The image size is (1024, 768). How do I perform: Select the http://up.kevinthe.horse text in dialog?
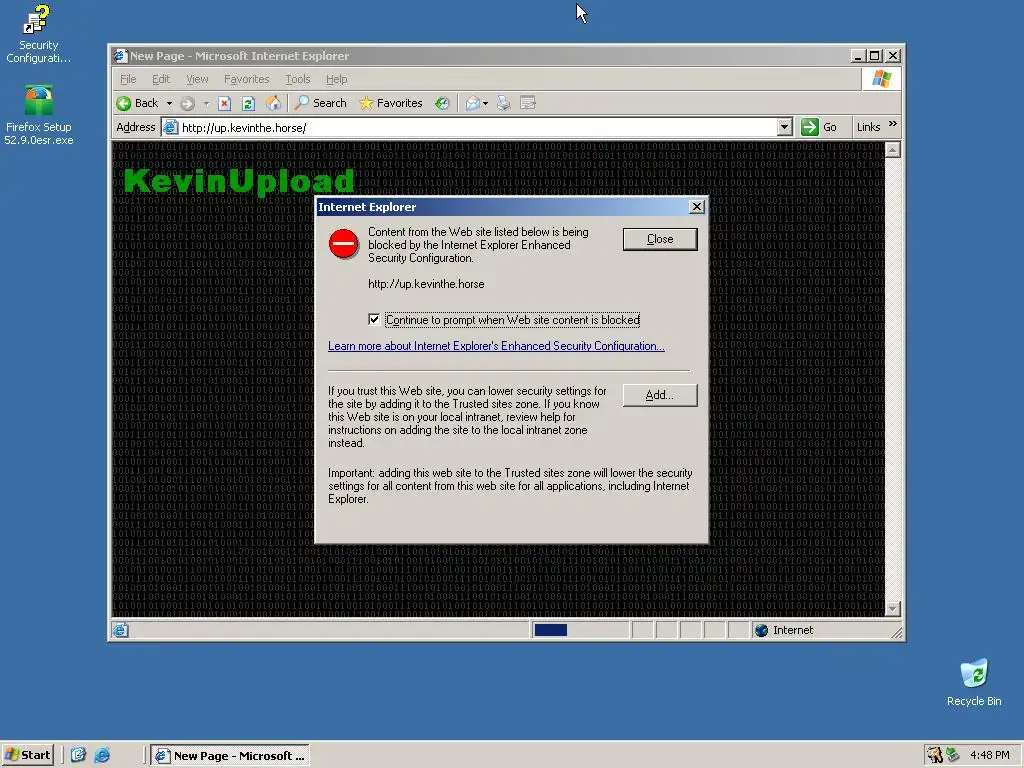point(426,284)
